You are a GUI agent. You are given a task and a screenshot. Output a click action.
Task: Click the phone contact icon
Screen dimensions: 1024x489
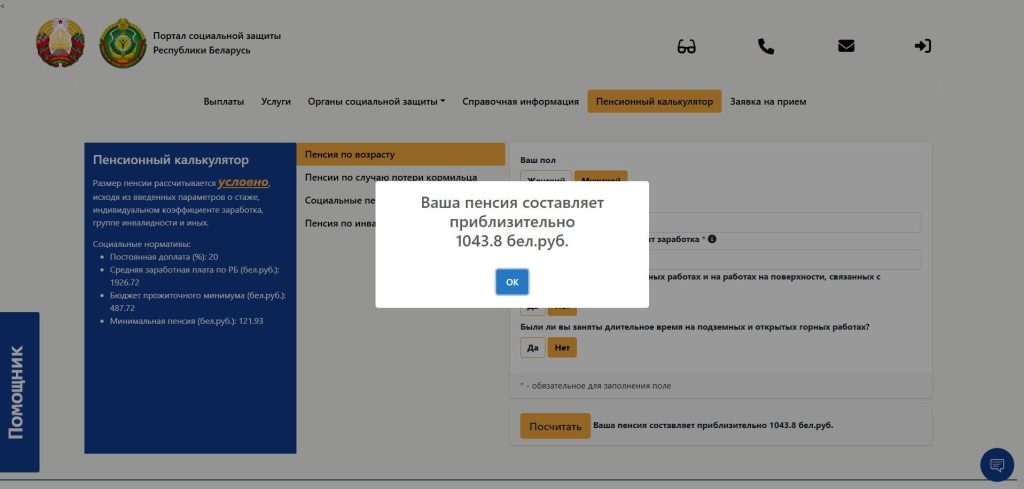tap(766, 46)
